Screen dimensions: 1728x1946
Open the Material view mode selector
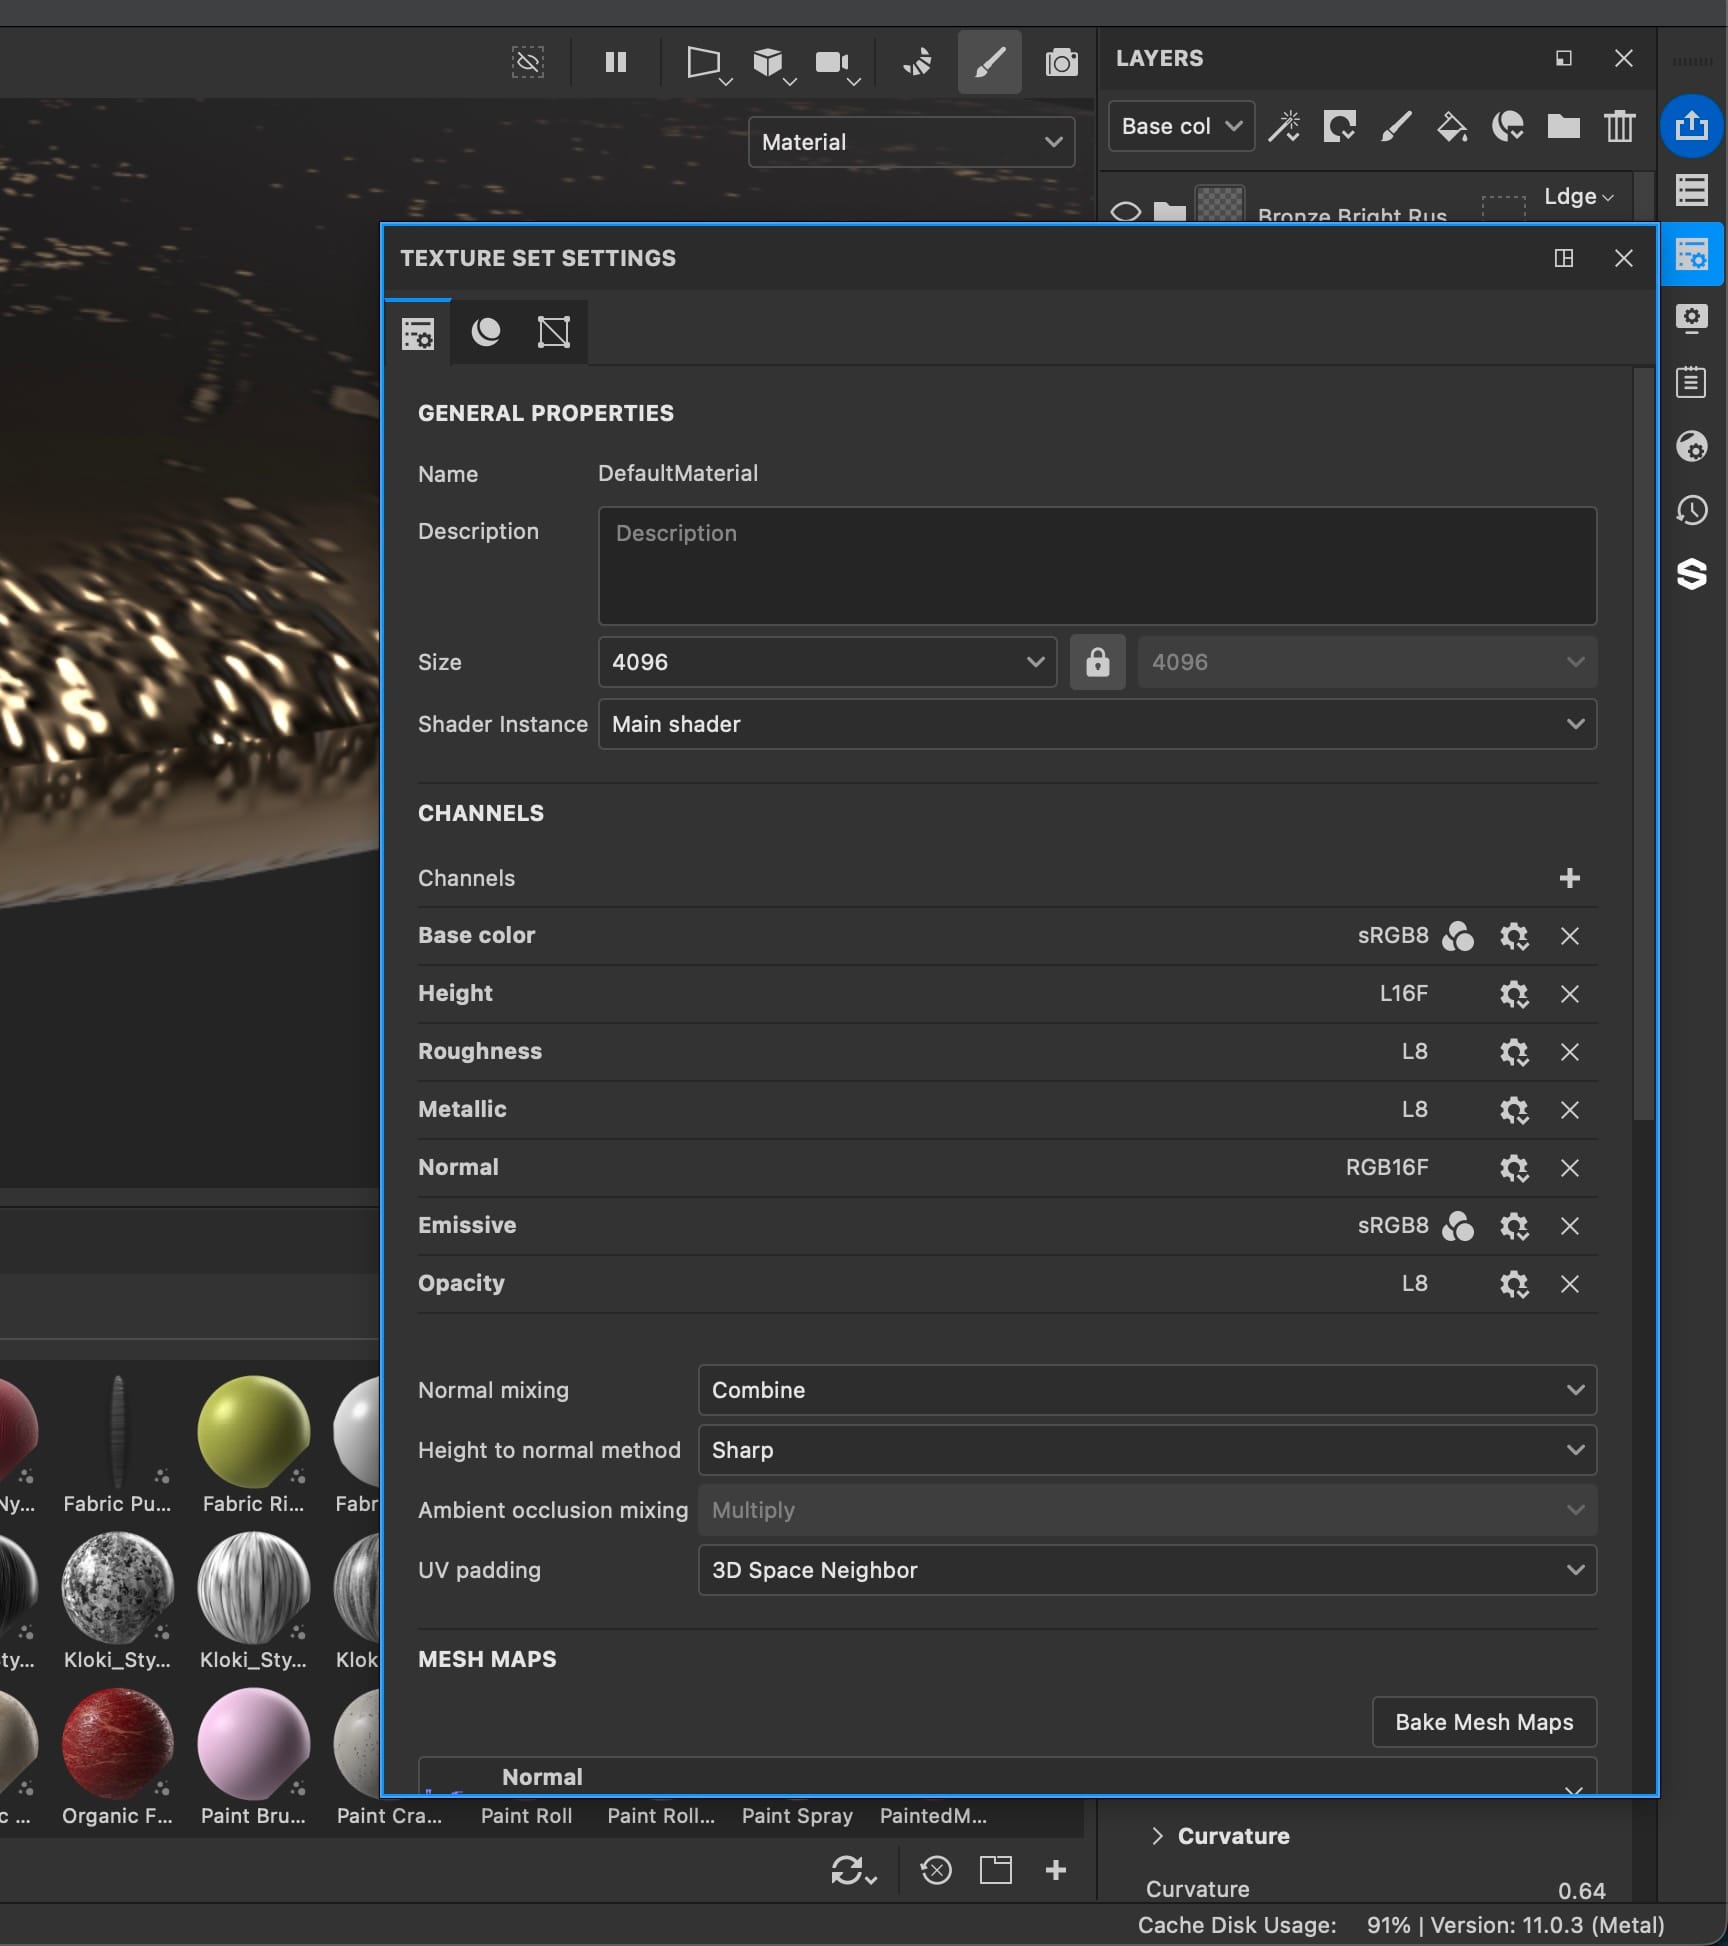point(910,142)
